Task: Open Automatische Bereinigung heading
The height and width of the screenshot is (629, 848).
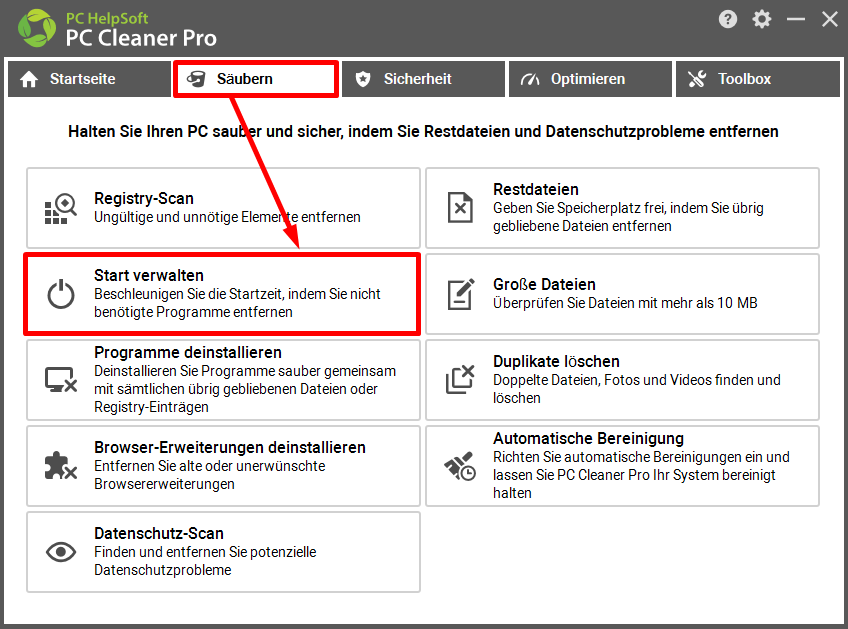Action: point(588,438)
